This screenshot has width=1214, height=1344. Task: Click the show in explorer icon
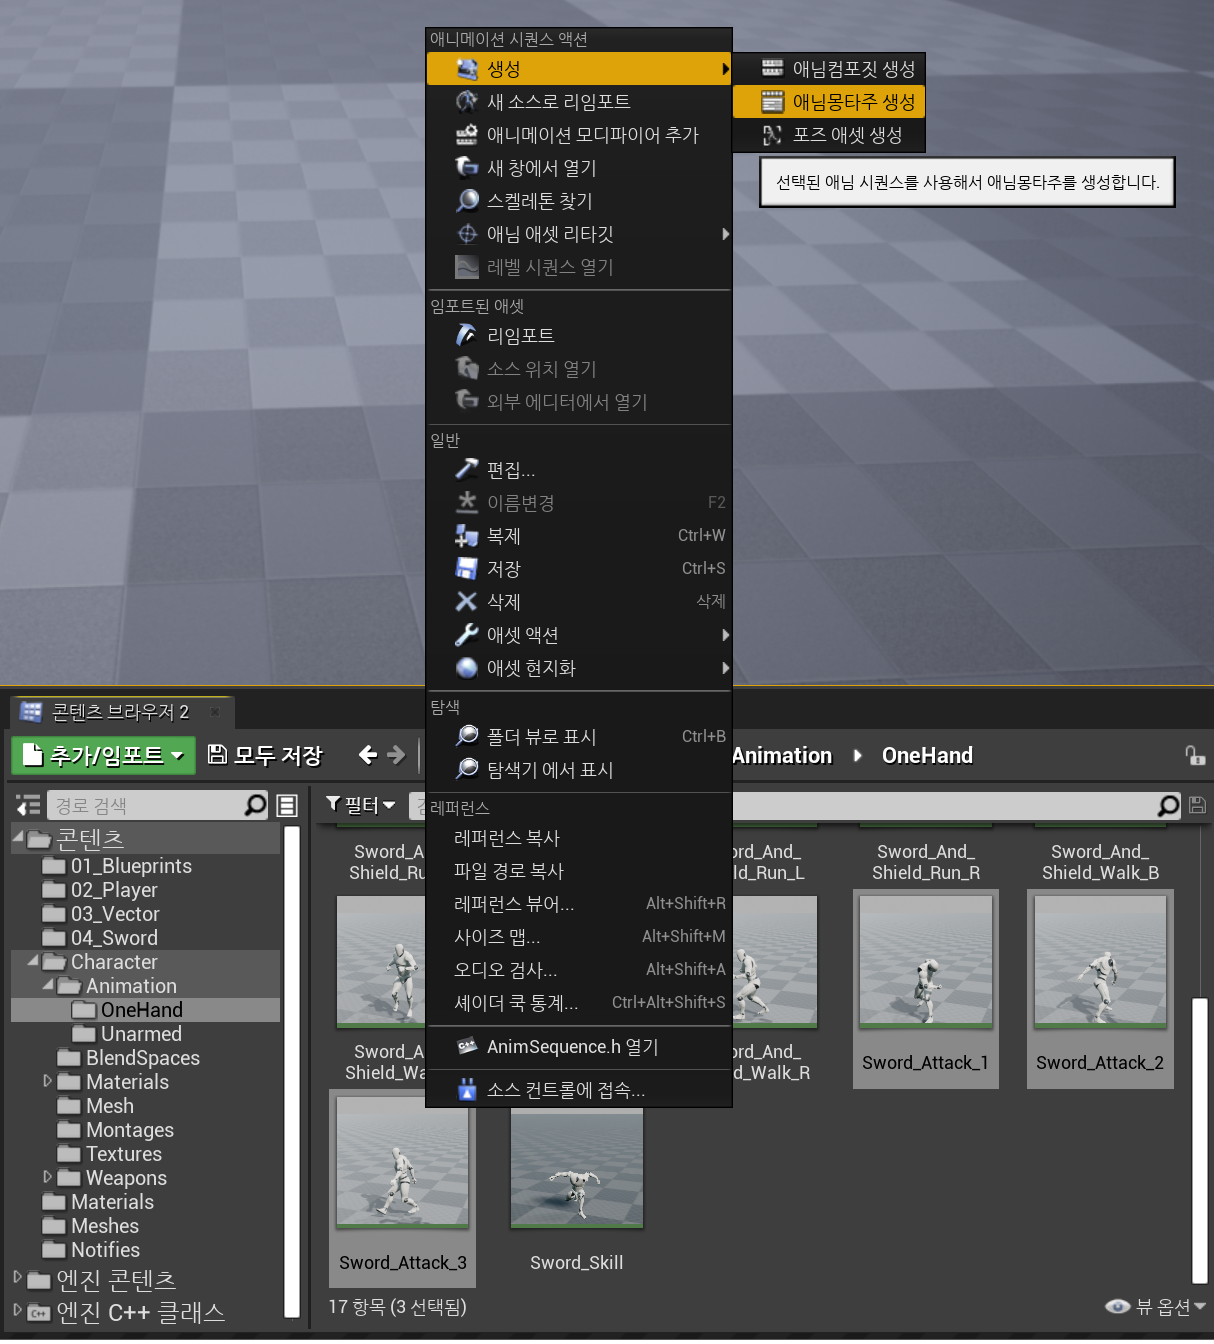click(x=467, y=770)
